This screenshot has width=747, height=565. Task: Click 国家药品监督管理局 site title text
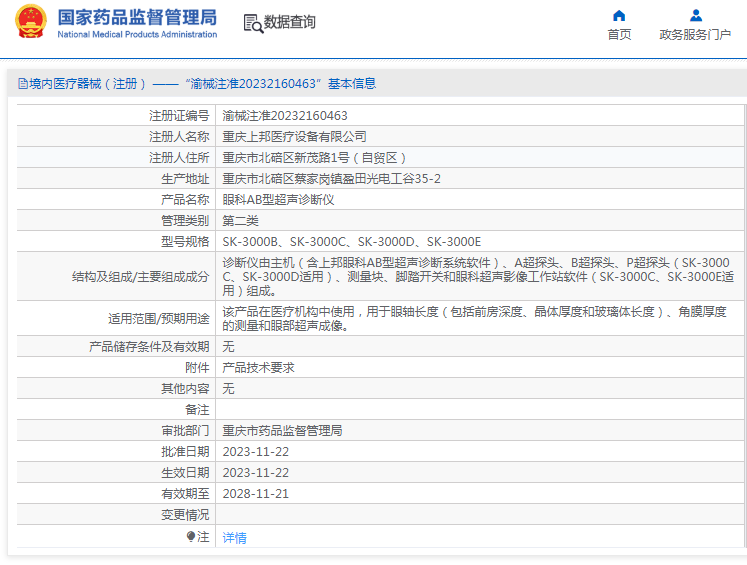click(137, 17)
